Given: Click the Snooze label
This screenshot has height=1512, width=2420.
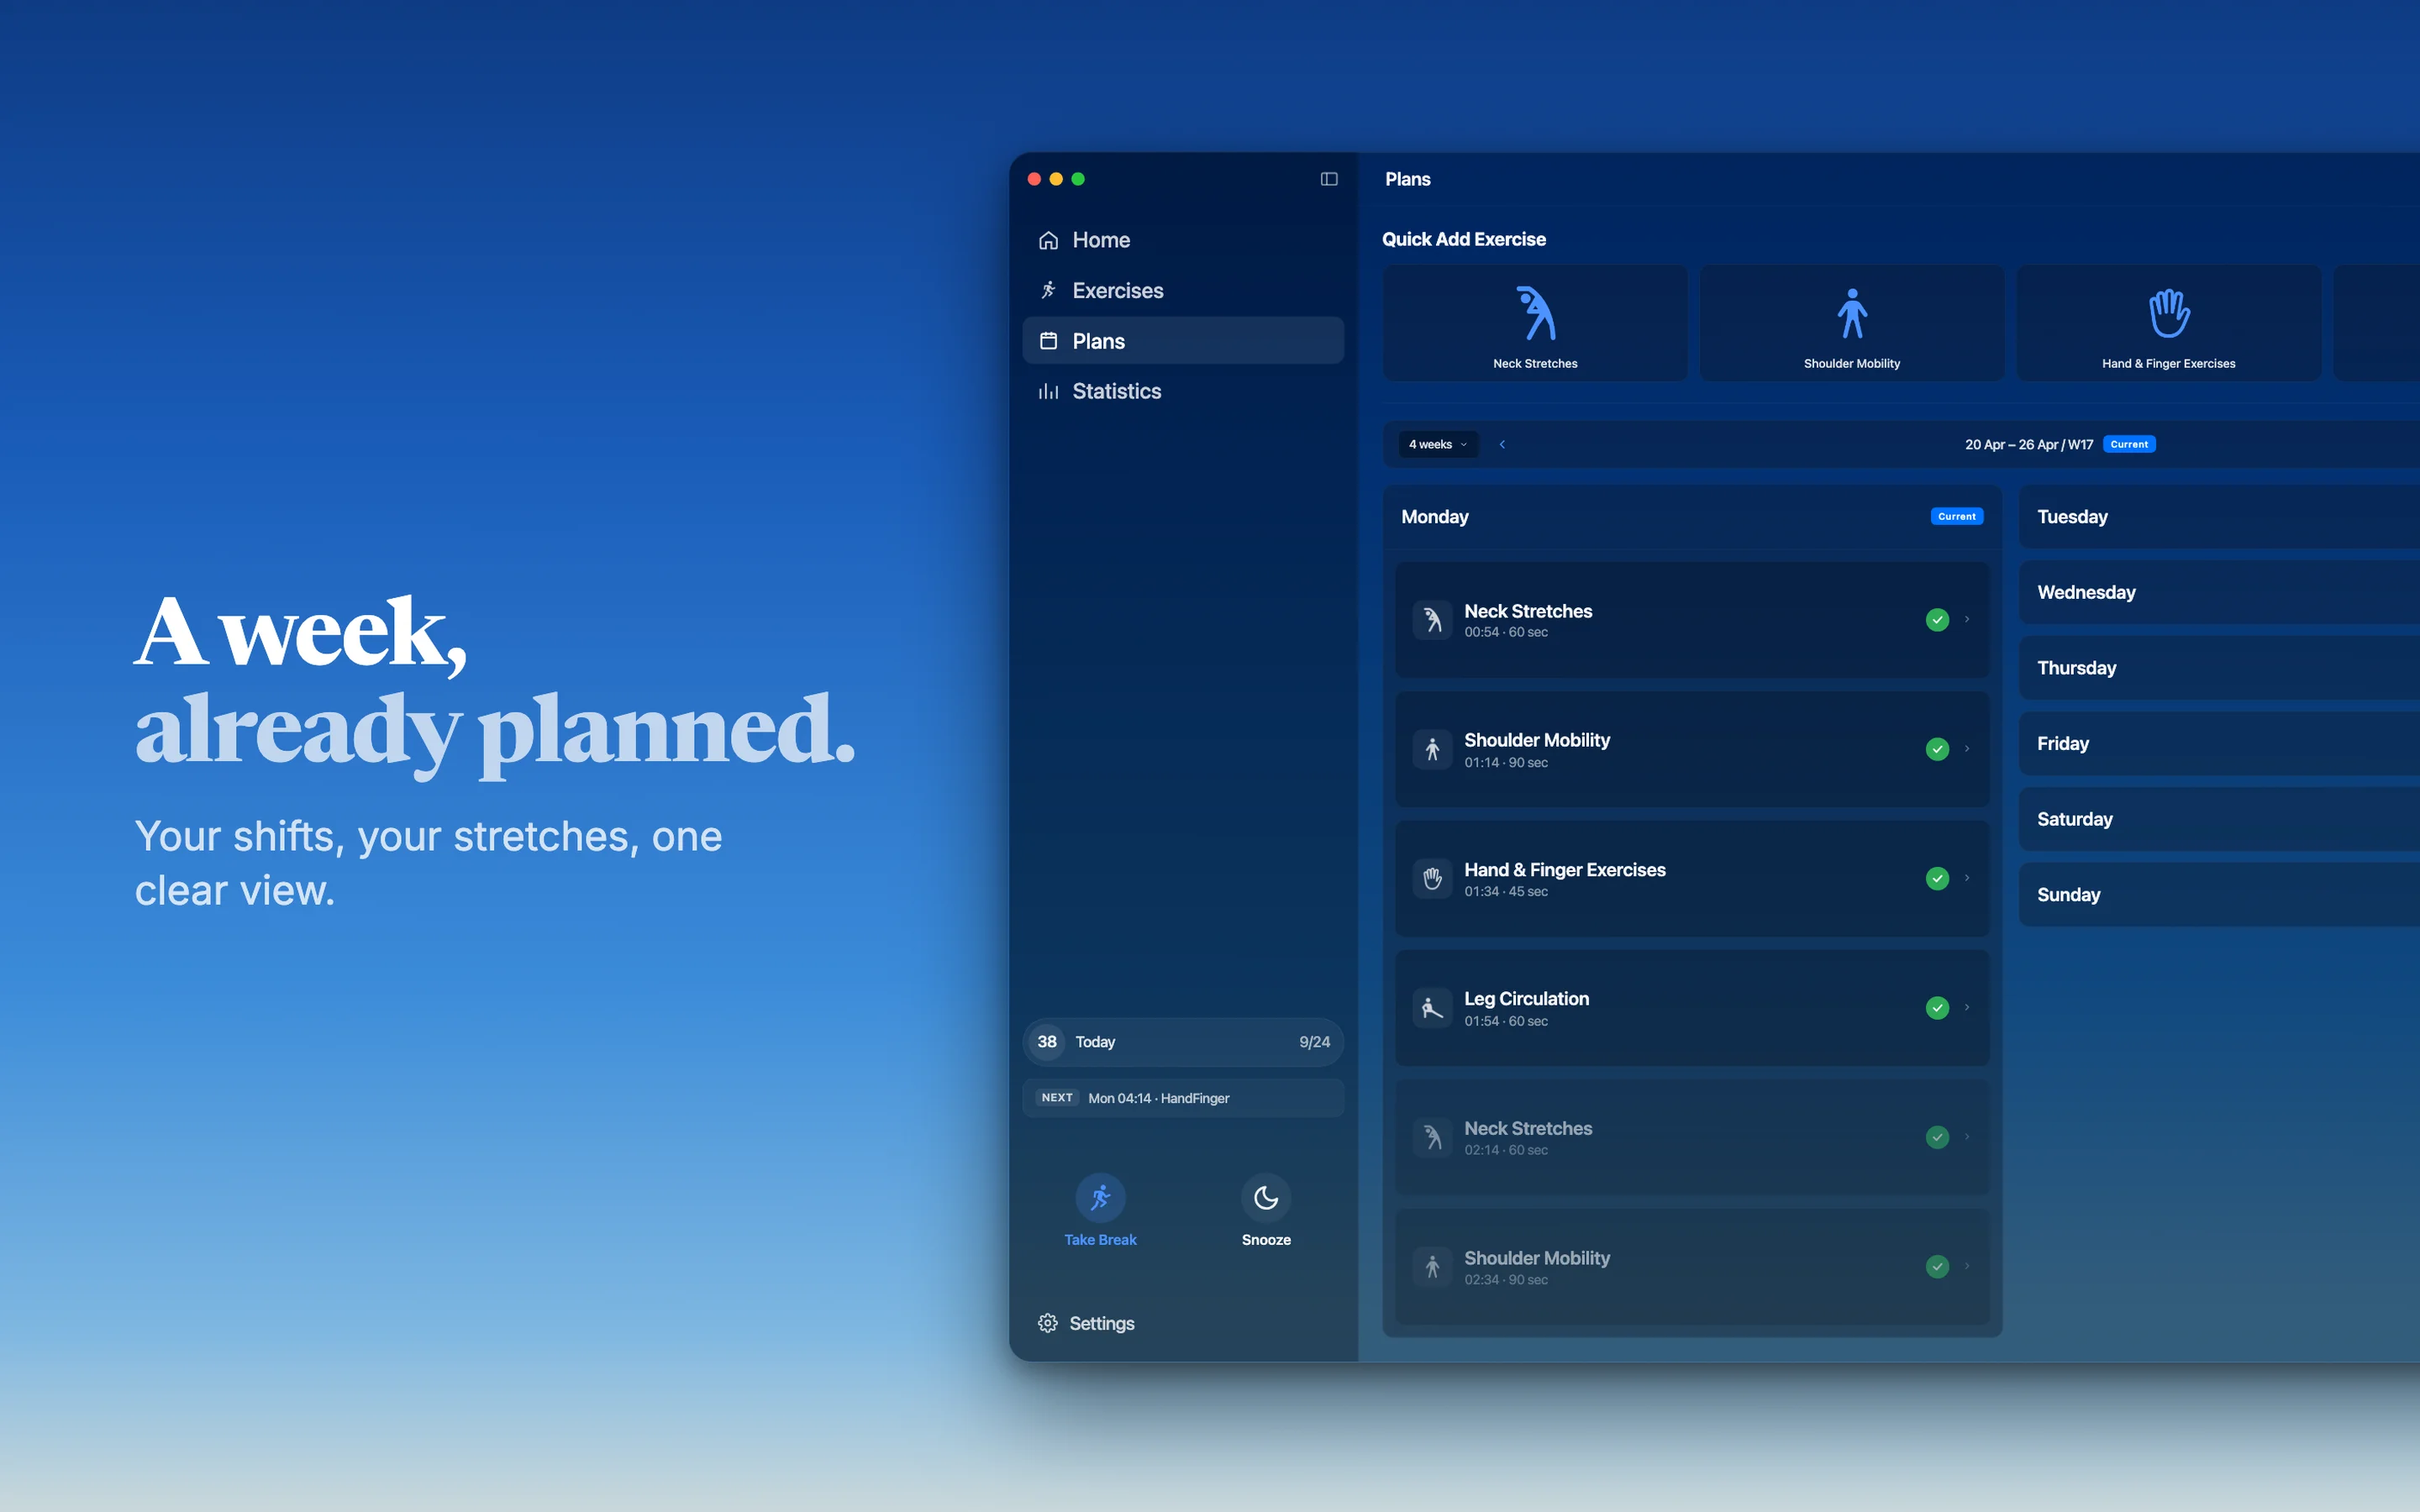Looking at the screenshot, I should point(1266,1240).
